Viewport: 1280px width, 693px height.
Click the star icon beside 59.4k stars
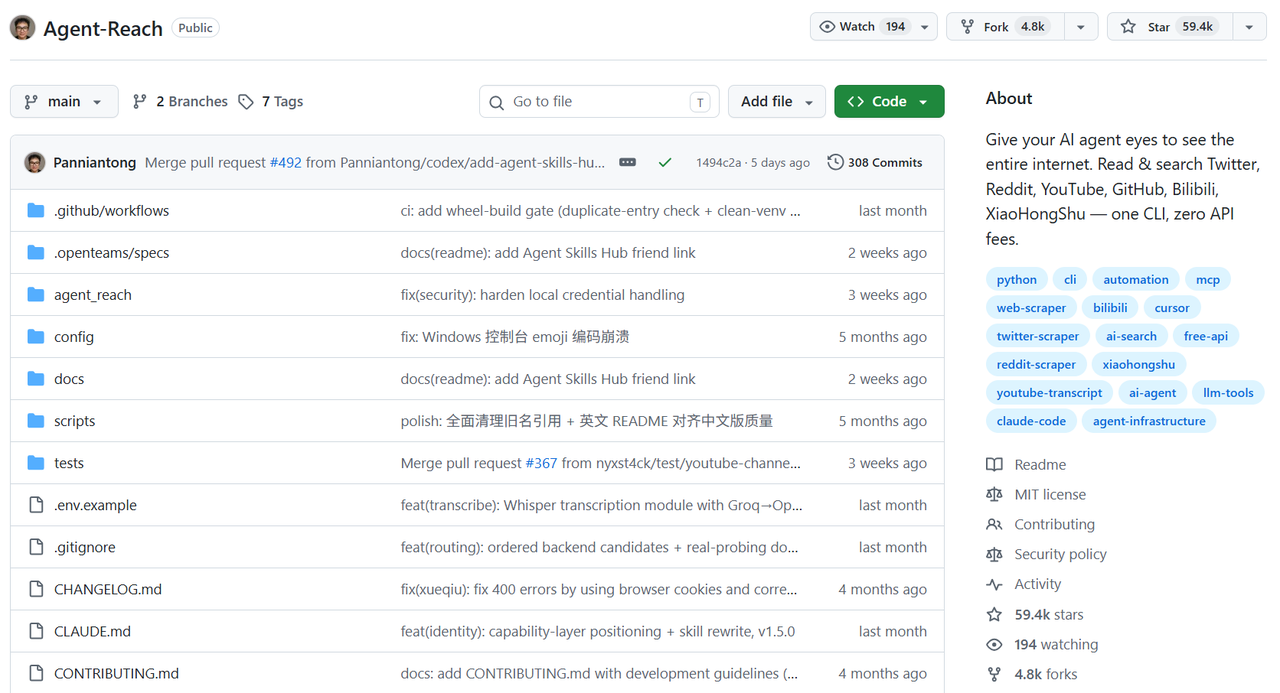[994, 614]
